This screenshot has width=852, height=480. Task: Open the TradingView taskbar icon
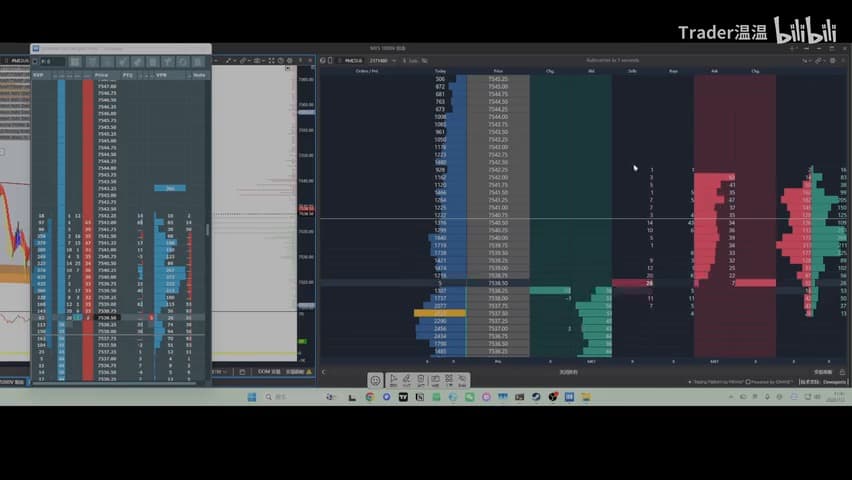pyautogui.click(x=403, y=397)
